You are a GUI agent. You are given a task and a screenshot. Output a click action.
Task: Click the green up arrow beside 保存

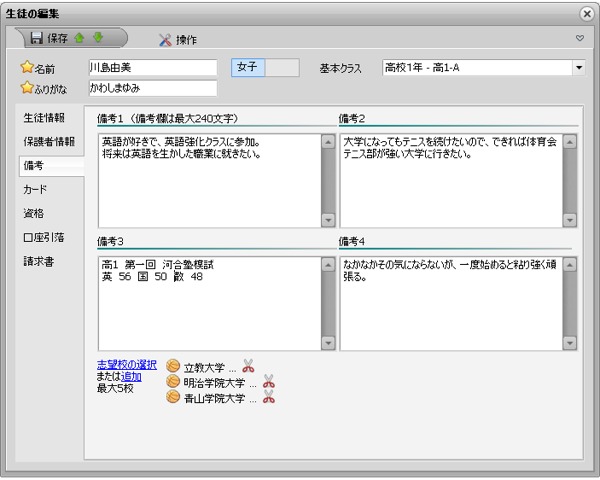[x=78, y=39]
